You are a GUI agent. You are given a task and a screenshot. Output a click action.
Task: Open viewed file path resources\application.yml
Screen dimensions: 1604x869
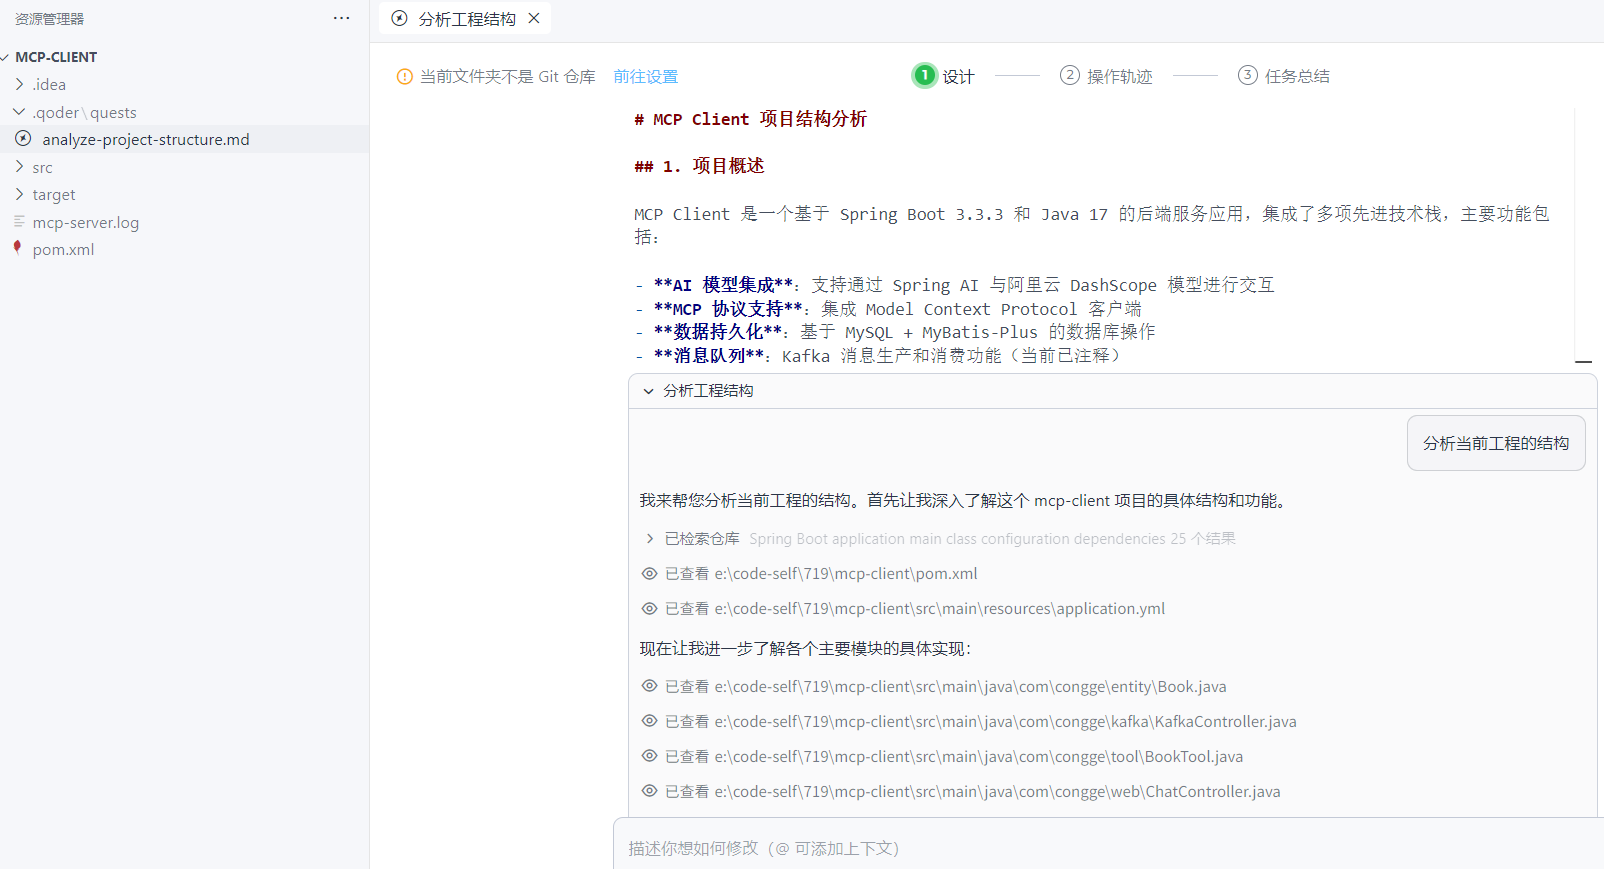click(940, 609)
